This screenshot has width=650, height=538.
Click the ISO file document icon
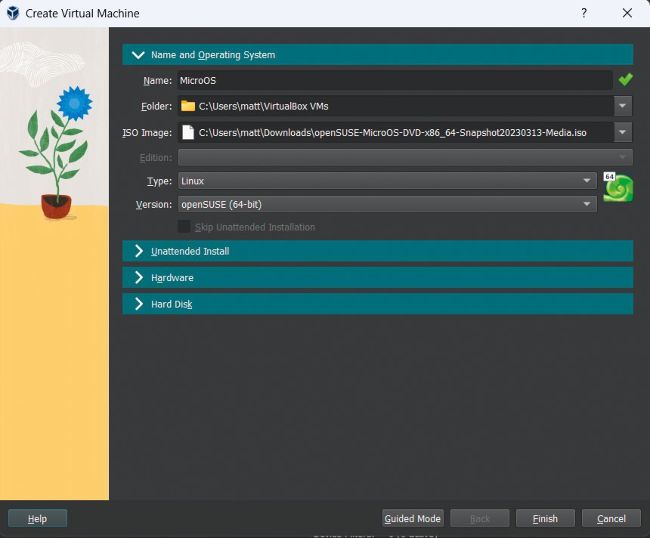point(188,132)
